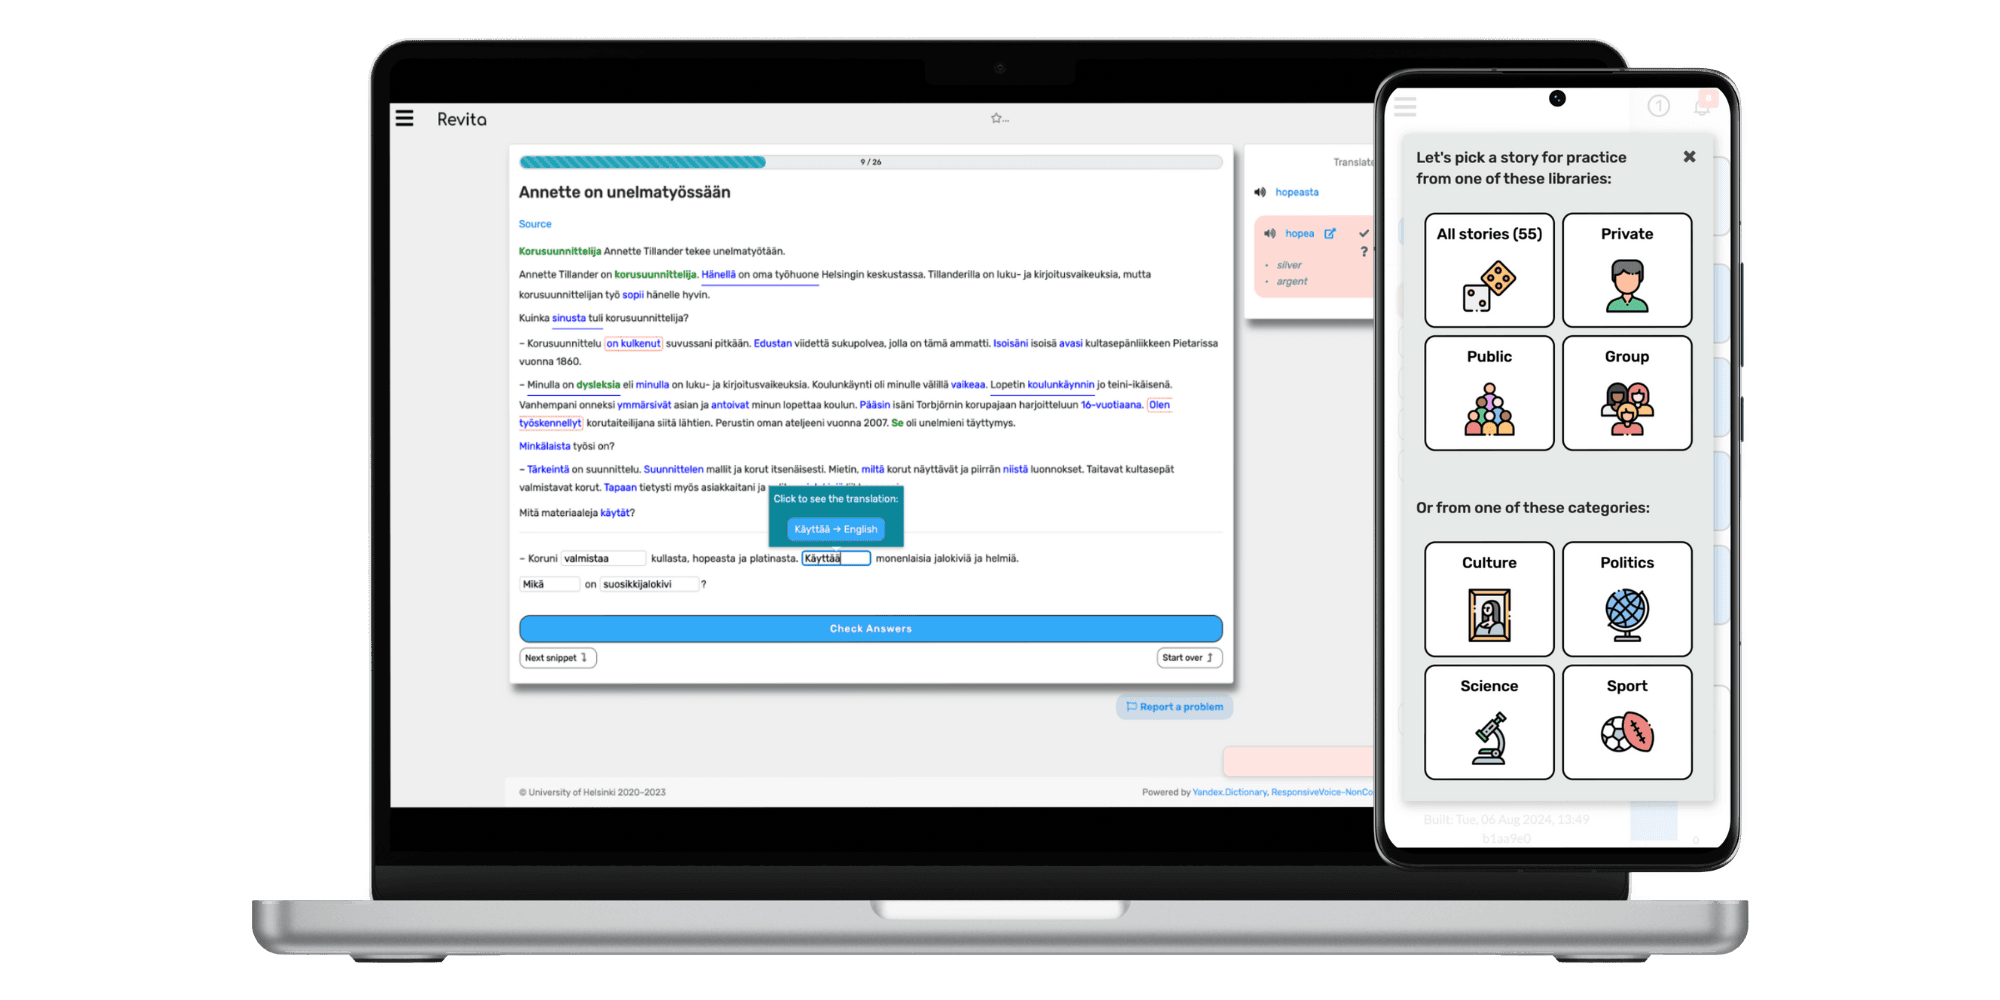Screen dimensions: 2000x1000
Task: Focus the input field containing Mikä
Action: click(550, 584)
